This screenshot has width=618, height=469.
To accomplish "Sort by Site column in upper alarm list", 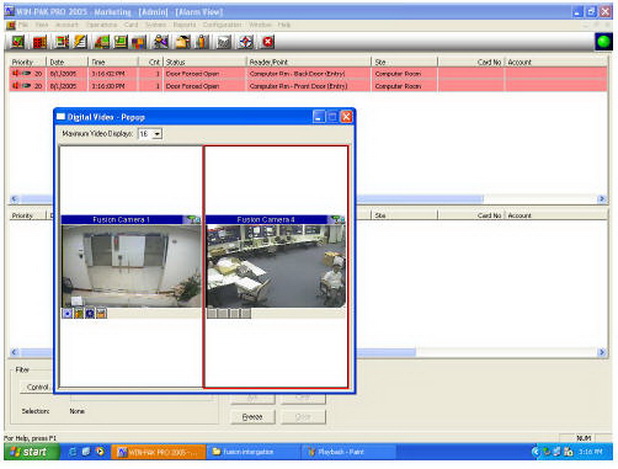I will (404, 62).
